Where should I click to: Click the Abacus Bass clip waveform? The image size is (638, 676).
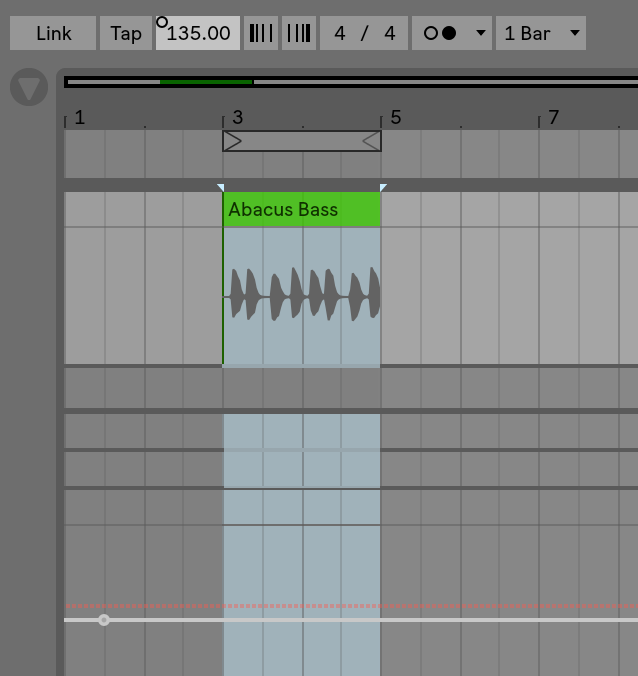pyautogui.click(x=301, y=295)
